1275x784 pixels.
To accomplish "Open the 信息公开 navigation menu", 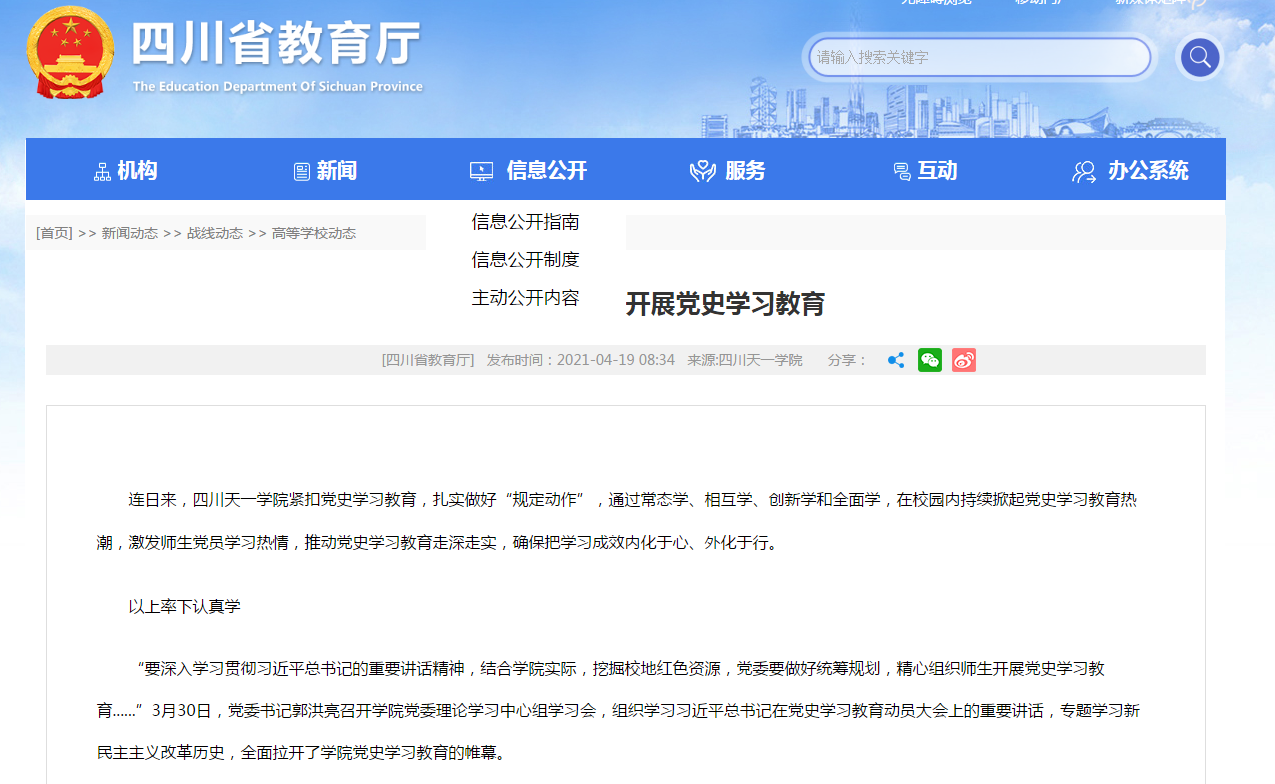I will click(x=546, y=171).
